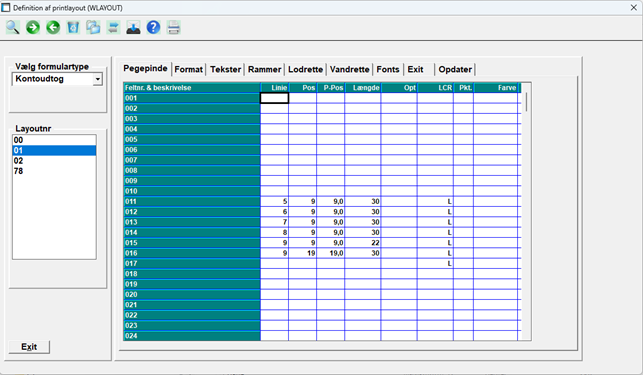
Task: Select layout number 00
Action: [x=54, y=140]
